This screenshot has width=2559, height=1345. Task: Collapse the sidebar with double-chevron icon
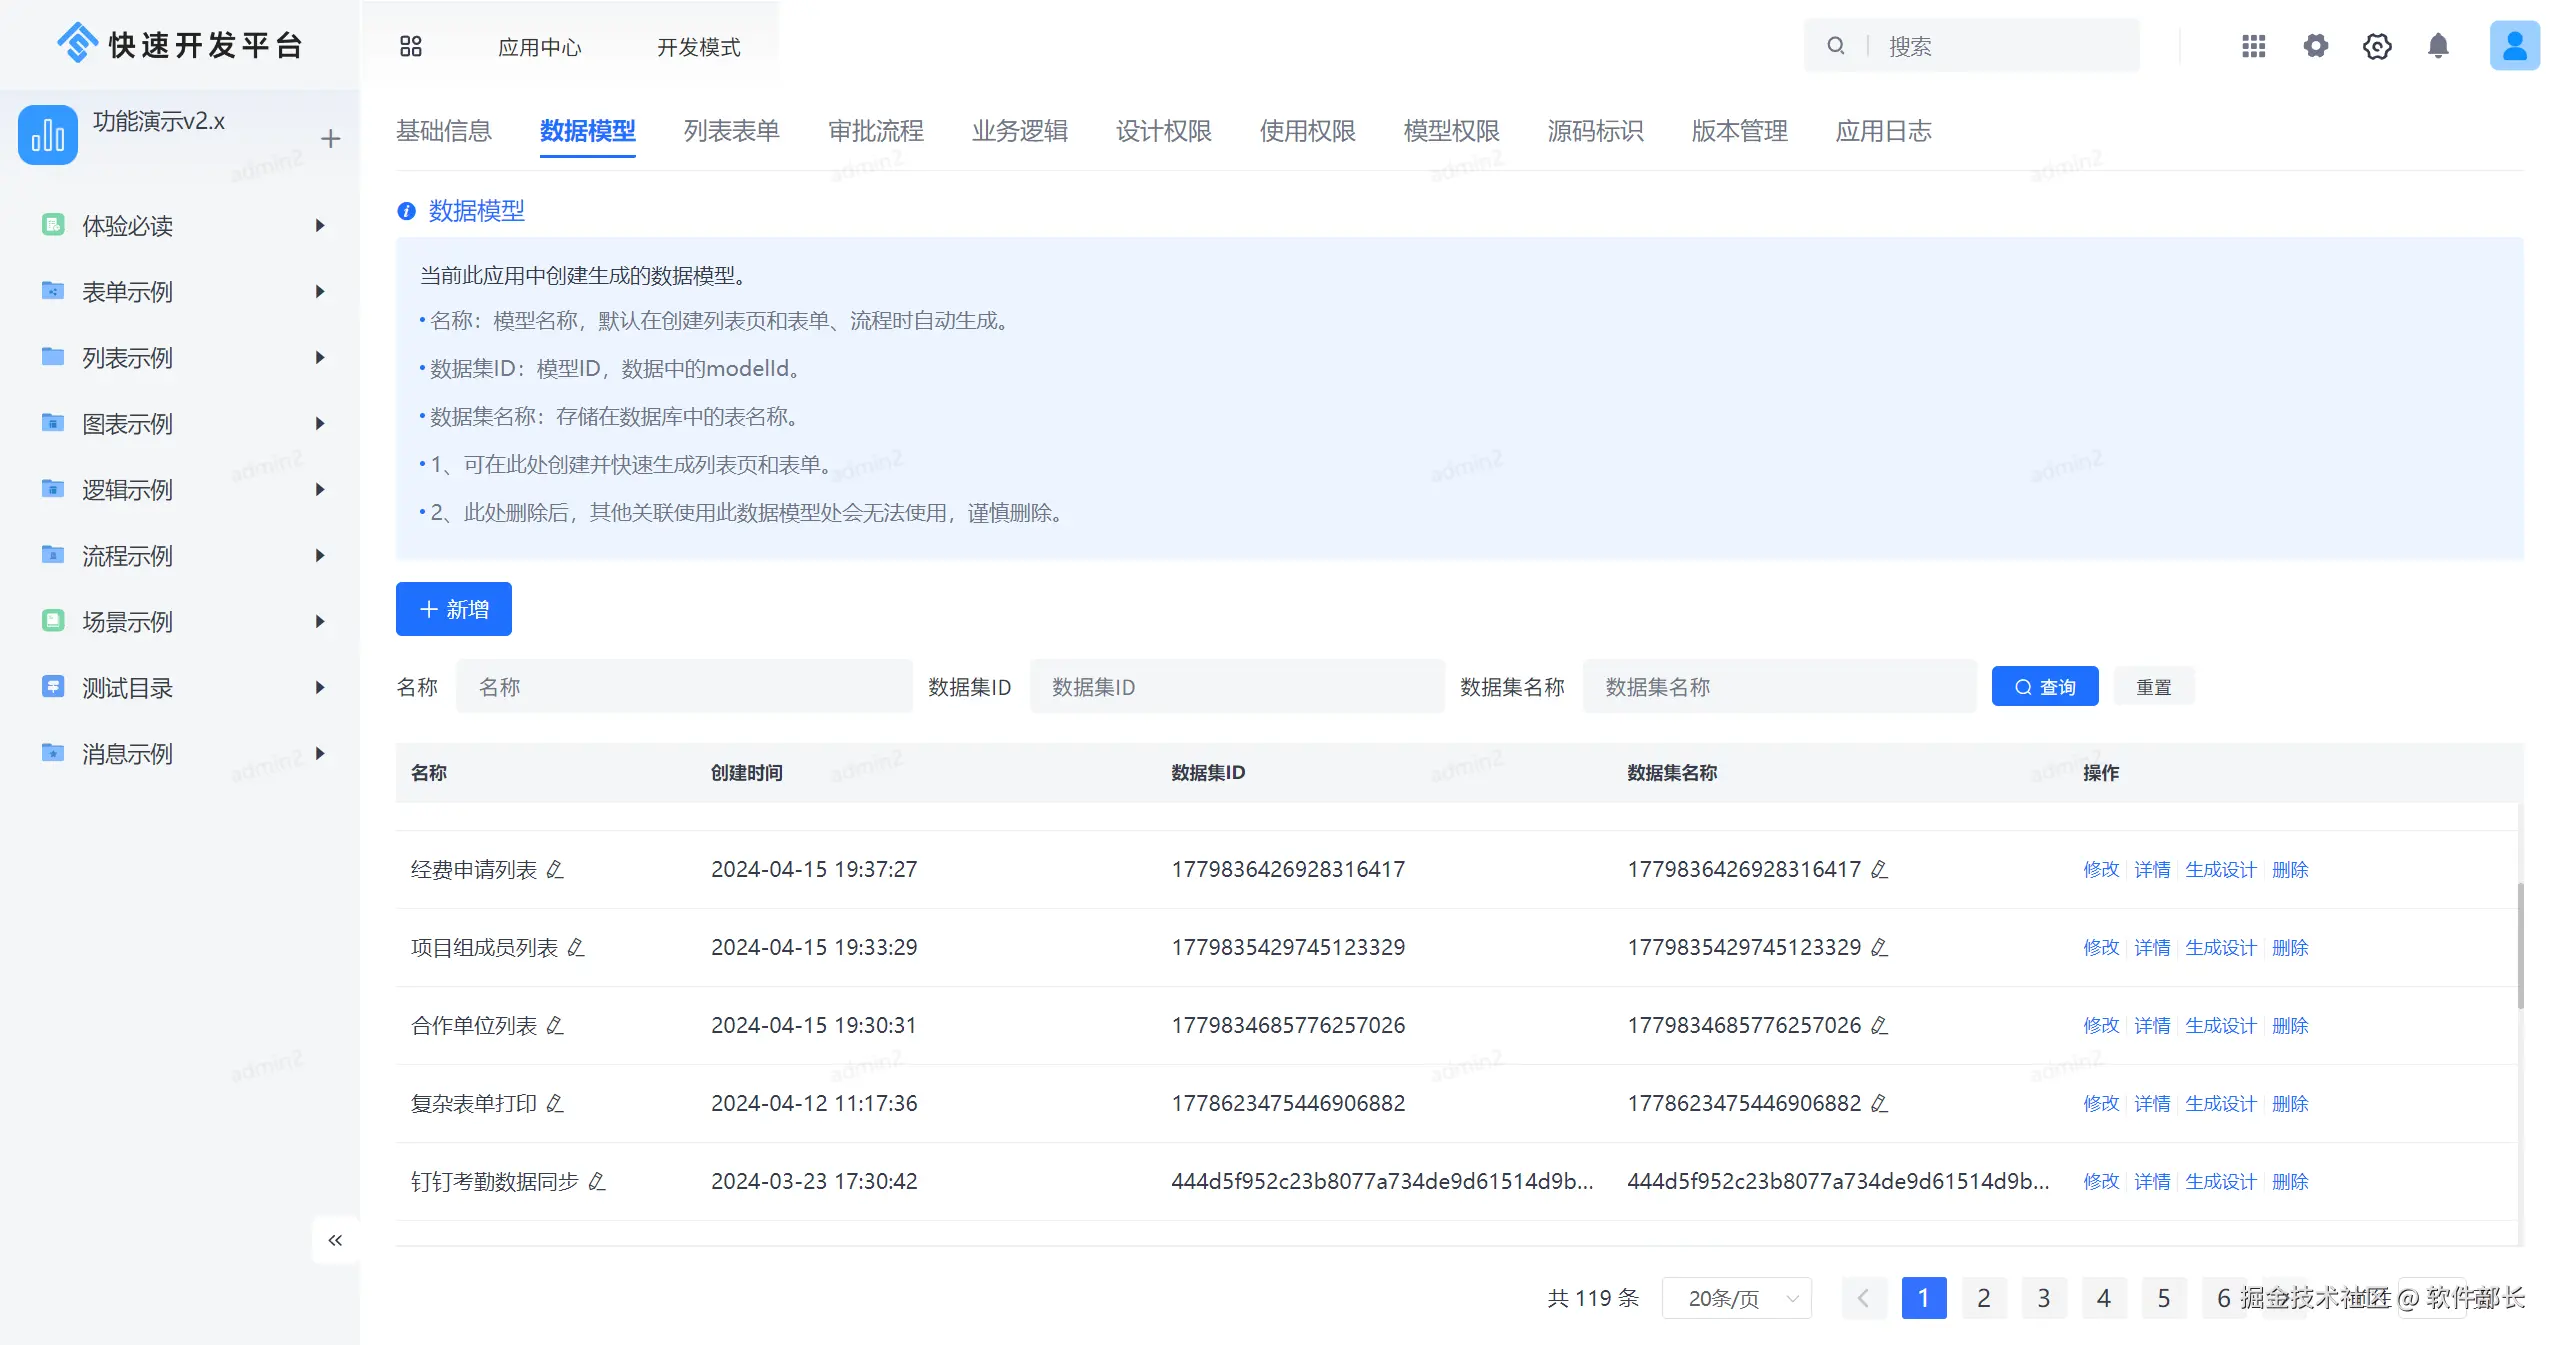335,1240
